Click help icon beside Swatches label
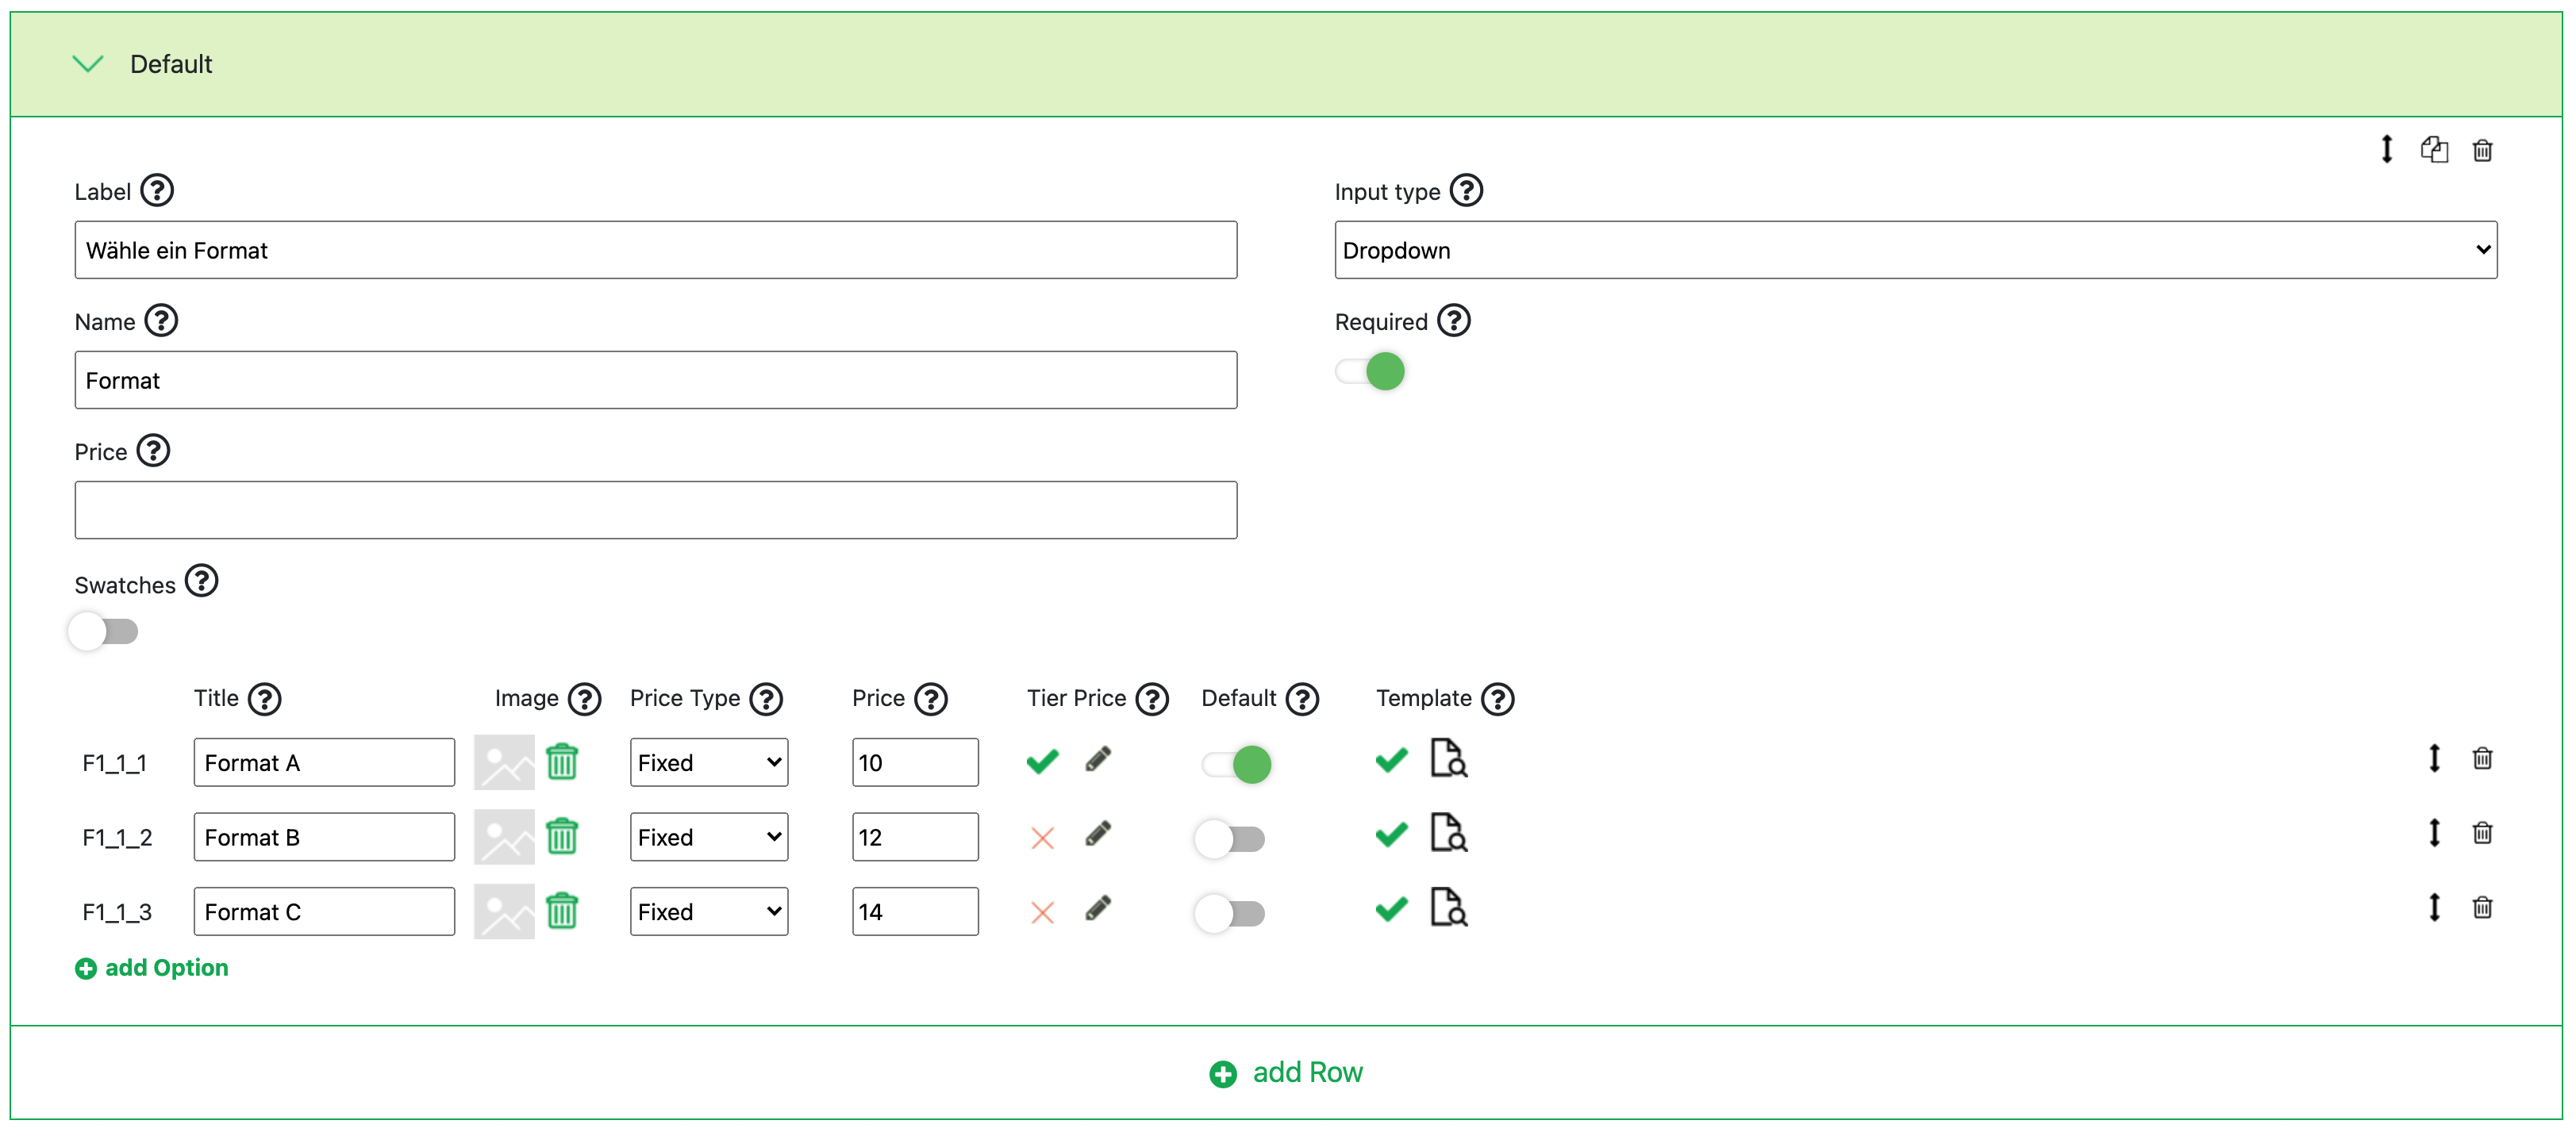Image resolution: width=2576 pixels, height=1128 pixels. pos(201,581)
